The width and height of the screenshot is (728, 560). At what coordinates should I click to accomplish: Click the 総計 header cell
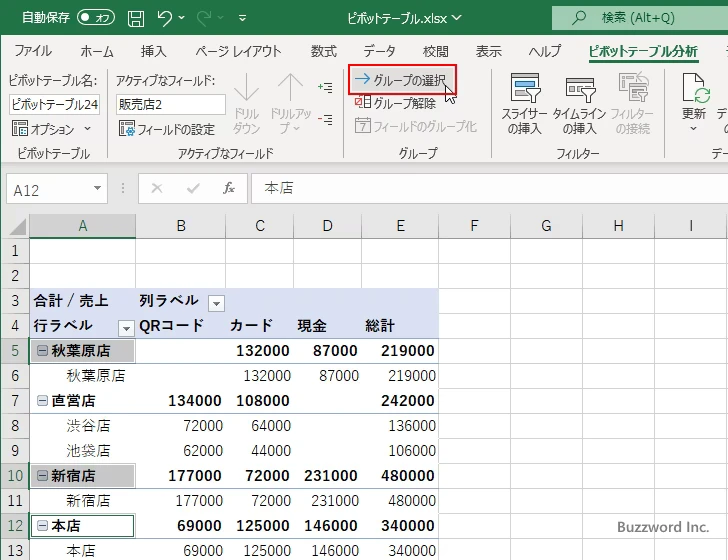tap(400, 326)
